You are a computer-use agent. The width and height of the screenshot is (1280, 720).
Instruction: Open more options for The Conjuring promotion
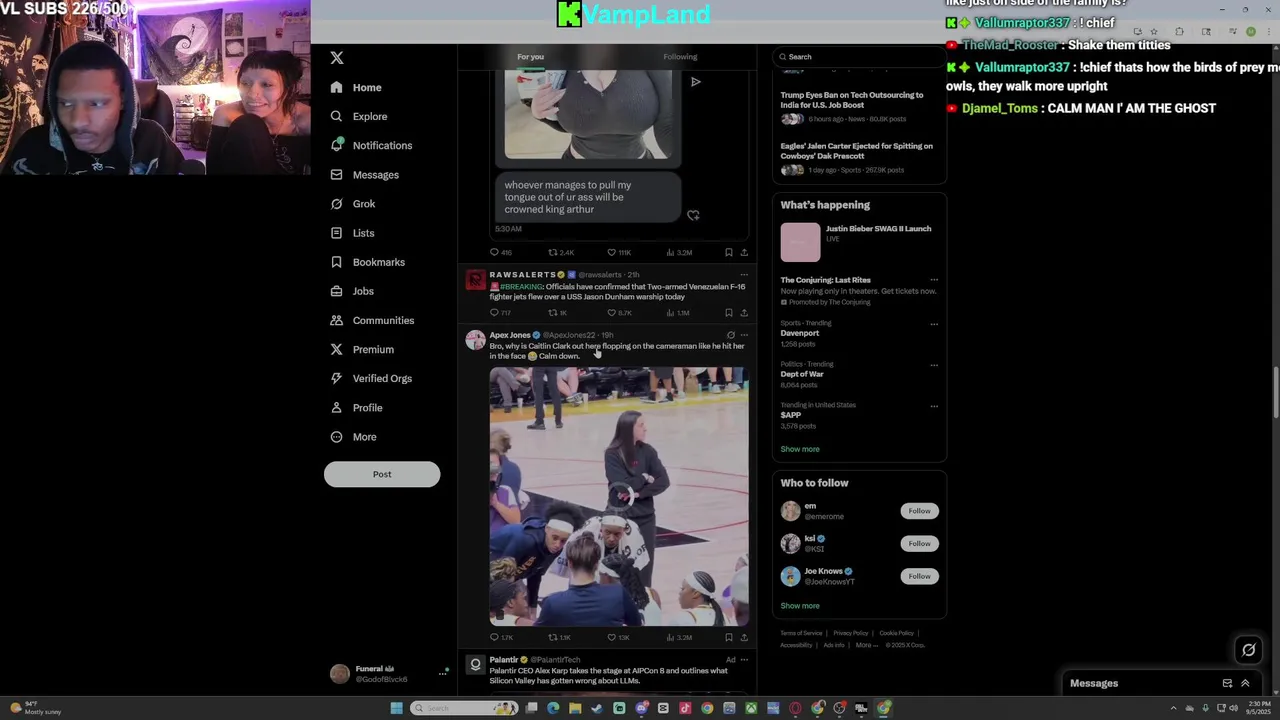pyautogui.click(x=934, y=280)
